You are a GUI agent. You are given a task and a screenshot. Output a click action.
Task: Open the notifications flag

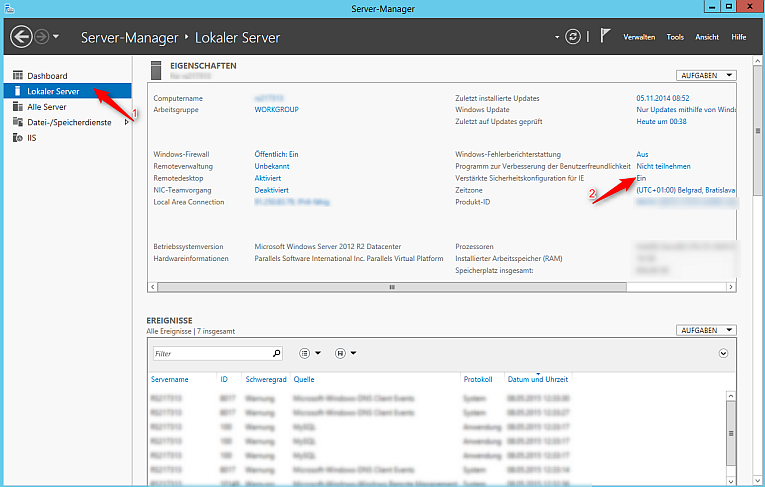coord(605,36)
